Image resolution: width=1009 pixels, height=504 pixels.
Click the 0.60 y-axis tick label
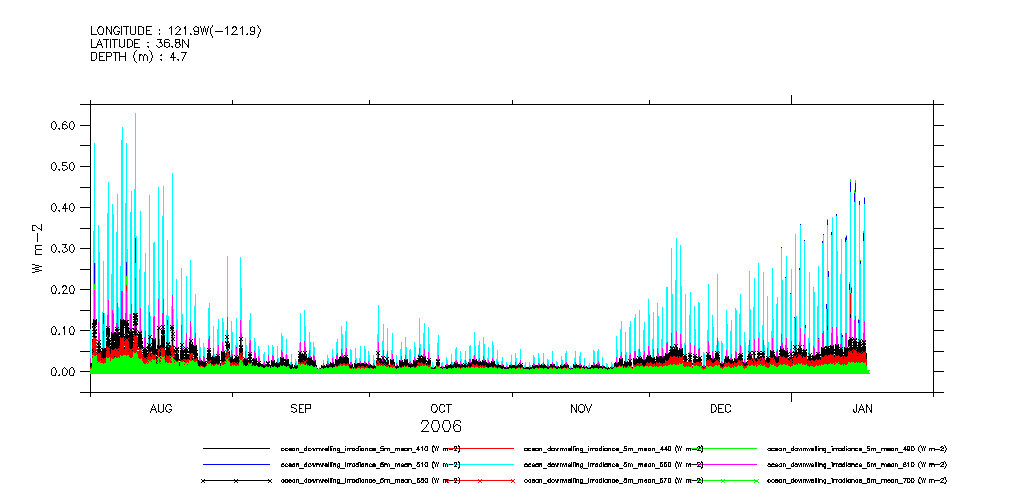[63, 125]
